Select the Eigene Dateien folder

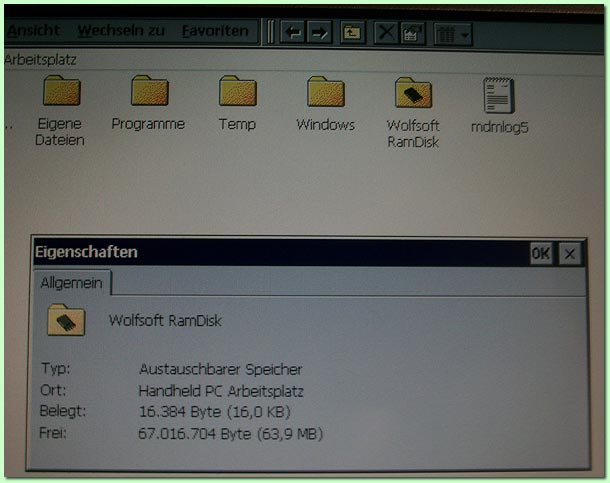click(x=60, y=111)
